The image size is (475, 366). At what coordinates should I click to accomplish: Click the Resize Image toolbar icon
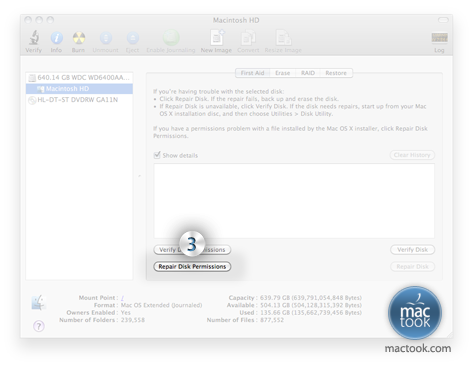[283, 37]
